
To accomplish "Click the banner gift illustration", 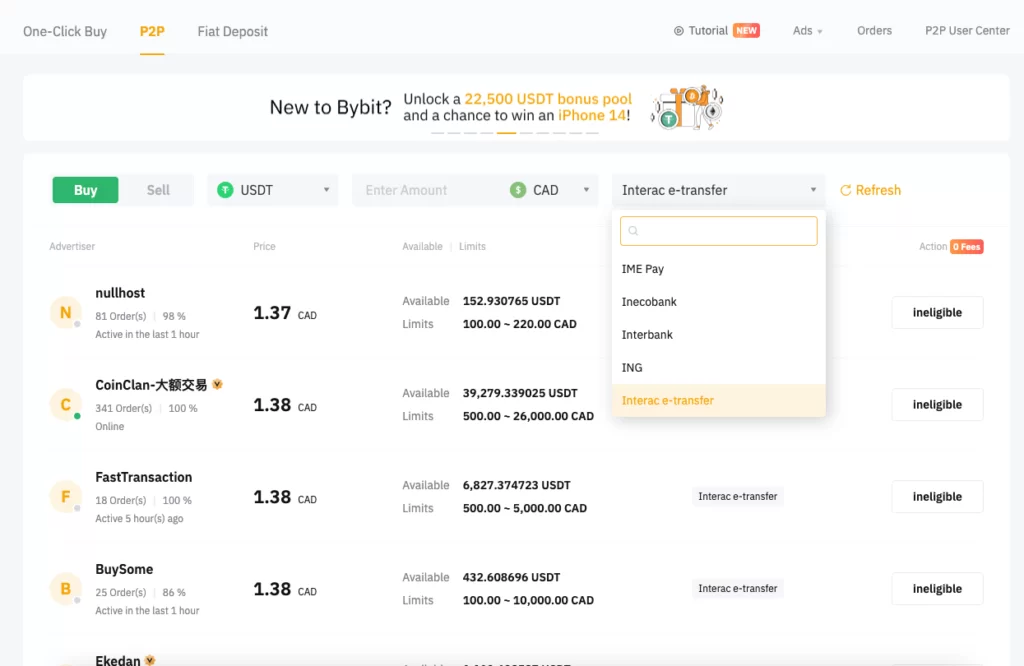I will point(687,107).
